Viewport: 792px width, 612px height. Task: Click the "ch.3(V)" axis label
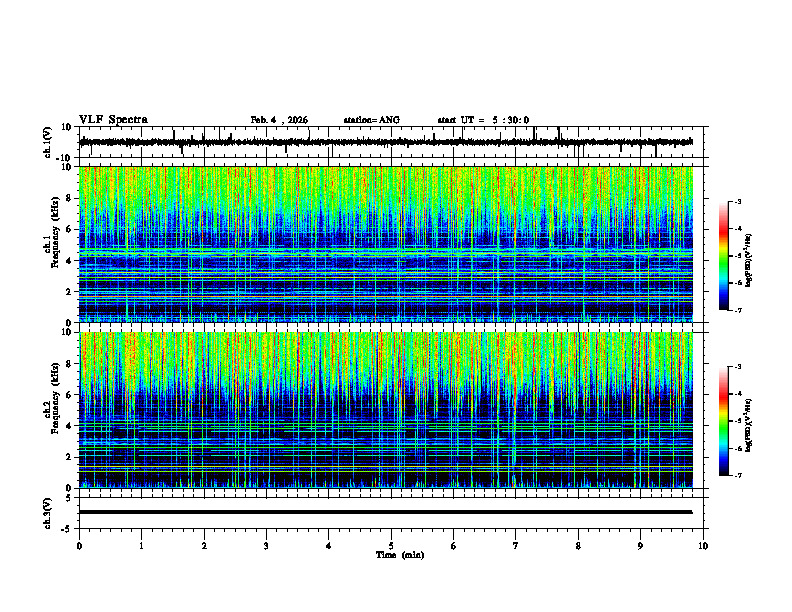pyautogui.click(x=48, y=513)
